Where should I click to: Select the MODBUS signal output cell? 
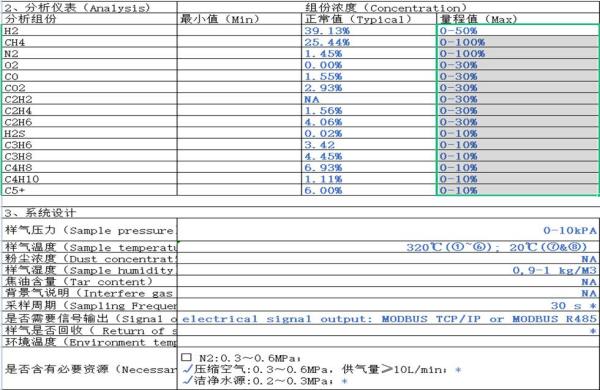(x=387, y=318)
